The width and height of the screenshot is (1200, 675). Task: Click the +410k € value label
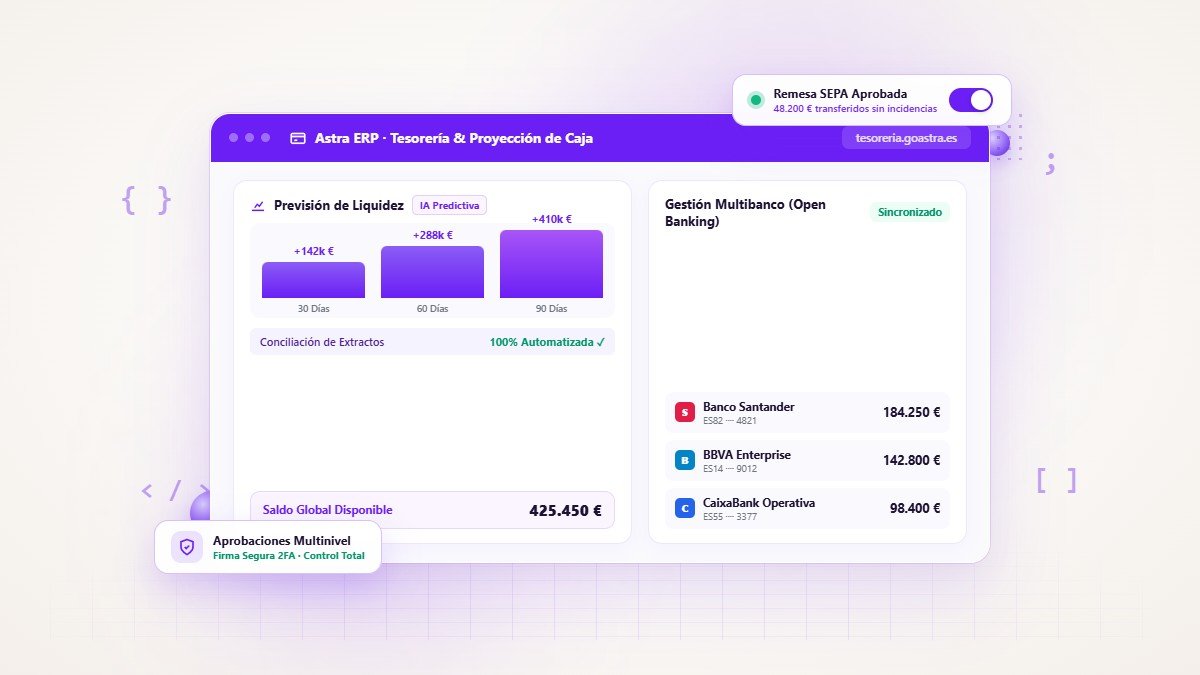pos(552,219)
